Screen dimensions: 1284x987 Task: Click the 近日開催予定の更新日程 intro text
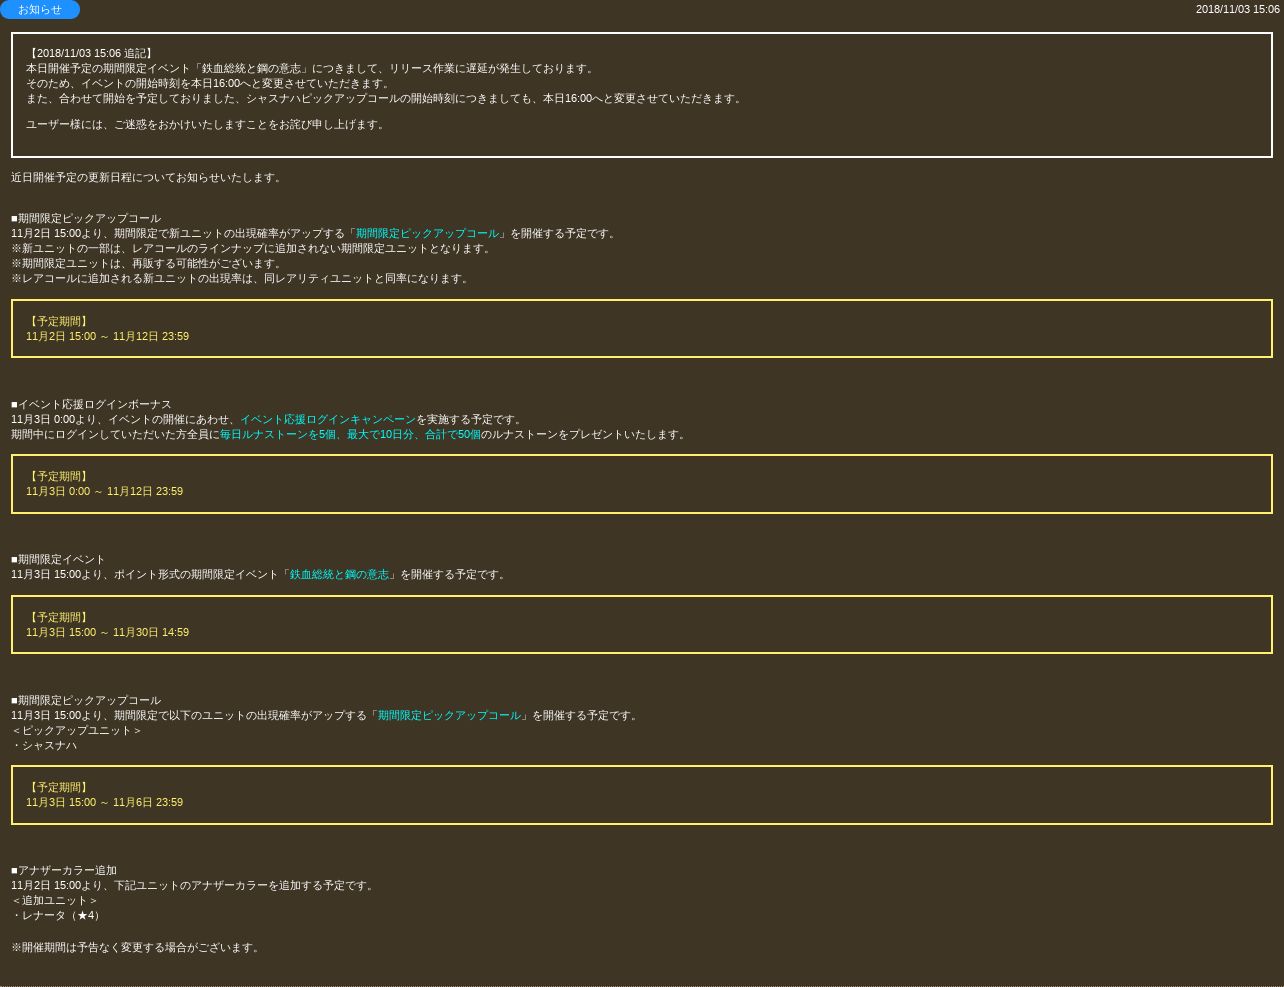[x=148, y=177]
